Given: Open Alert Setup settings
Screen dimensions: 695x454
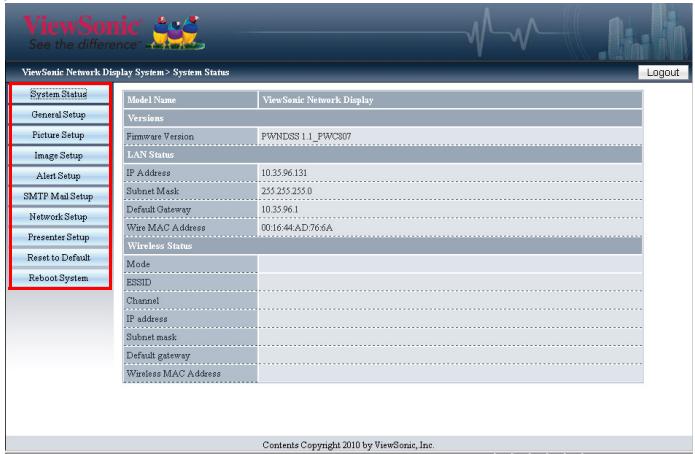Looking at the screenshot, I should coord(59,176).
